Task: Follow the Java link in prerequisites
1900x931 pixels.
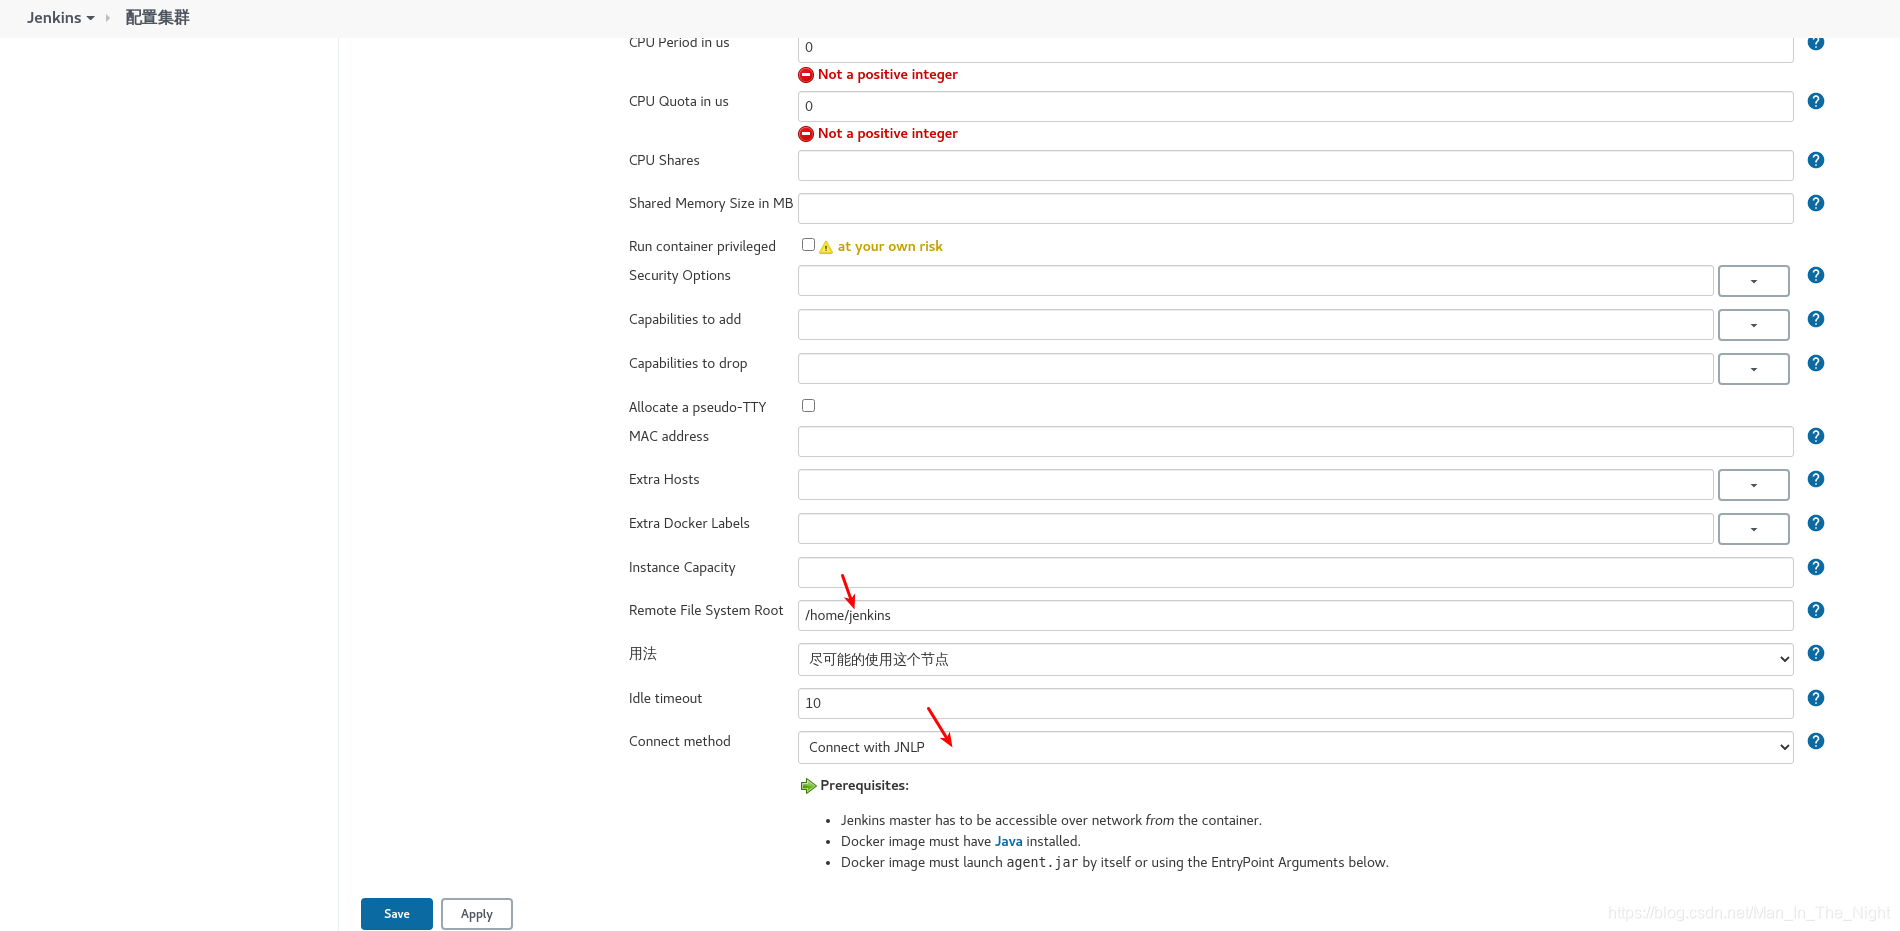Action: coord(1008,842)
